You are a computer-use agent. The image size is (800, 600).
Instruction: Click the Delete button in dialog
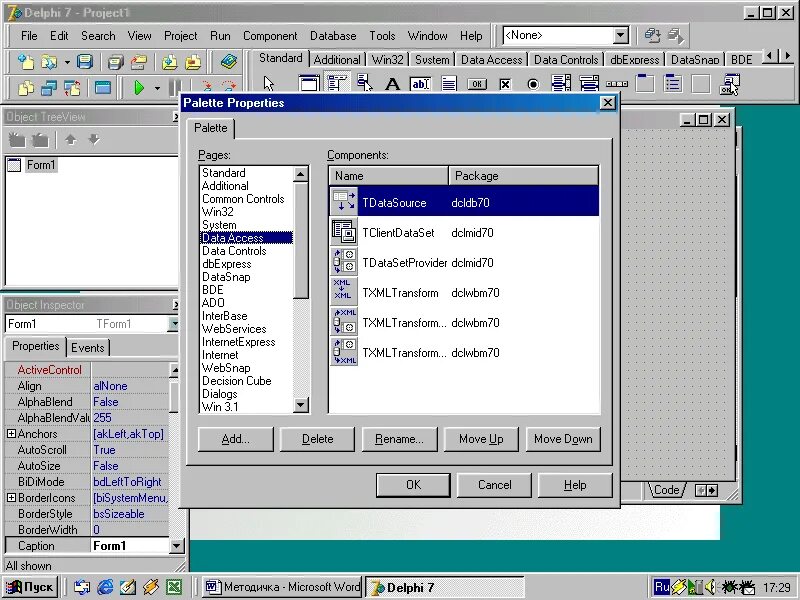point(317,439)
